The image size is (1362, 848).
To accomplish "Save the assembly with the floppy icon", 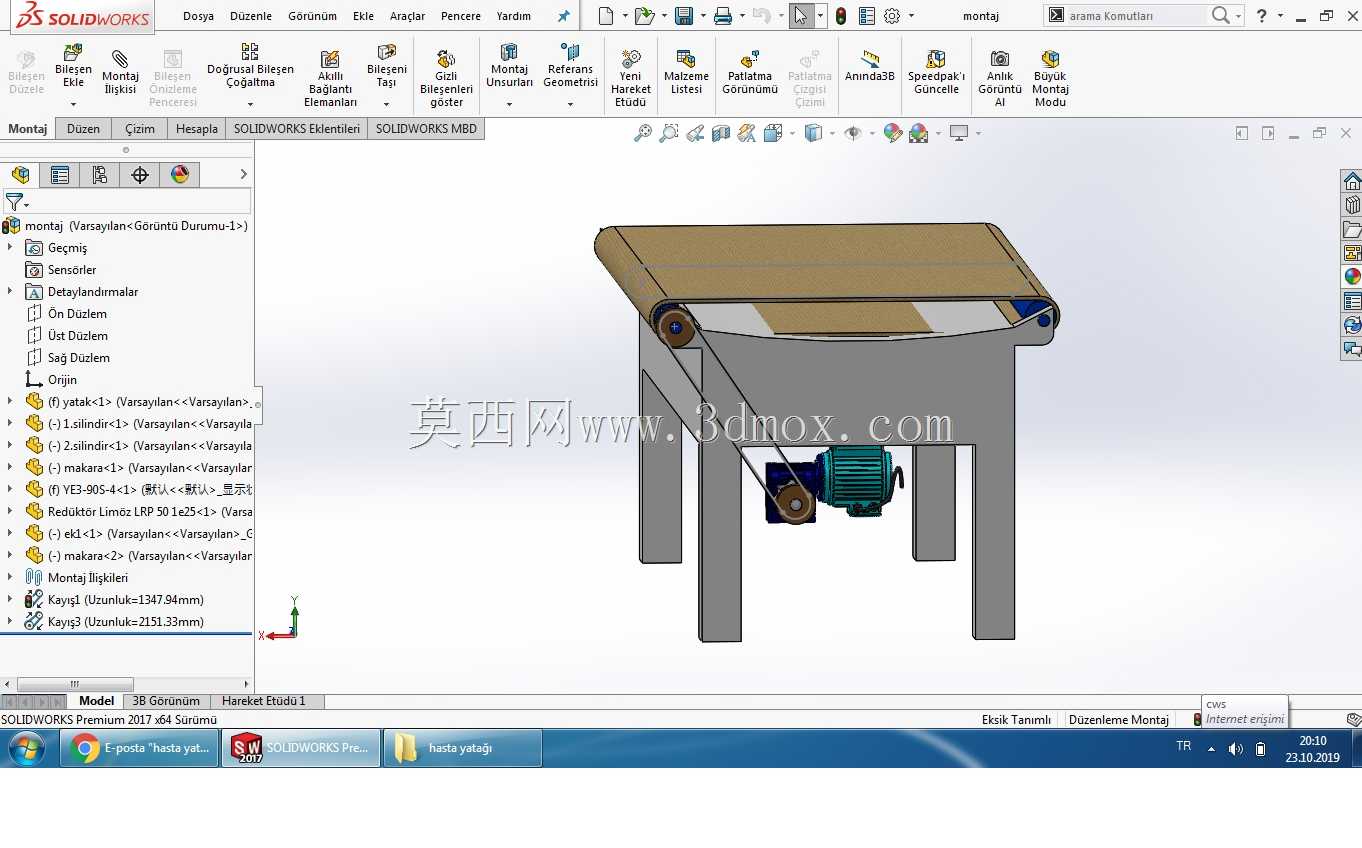I will (x=684, y=16).
